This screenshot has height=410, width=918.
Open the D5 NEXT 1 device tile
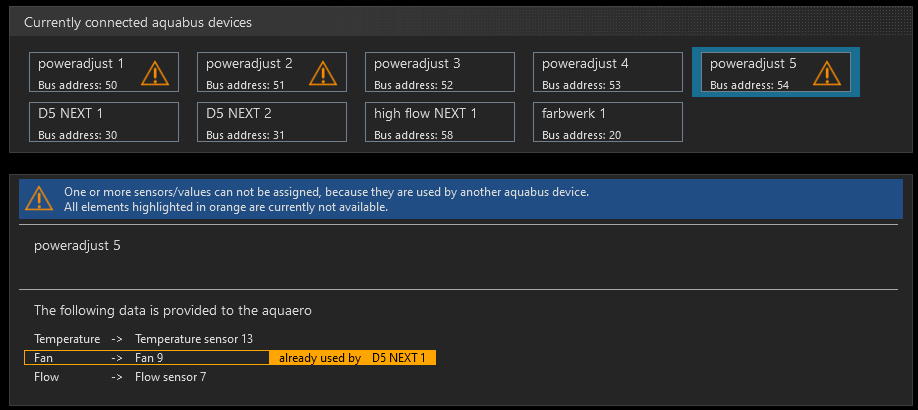(104, 122)
